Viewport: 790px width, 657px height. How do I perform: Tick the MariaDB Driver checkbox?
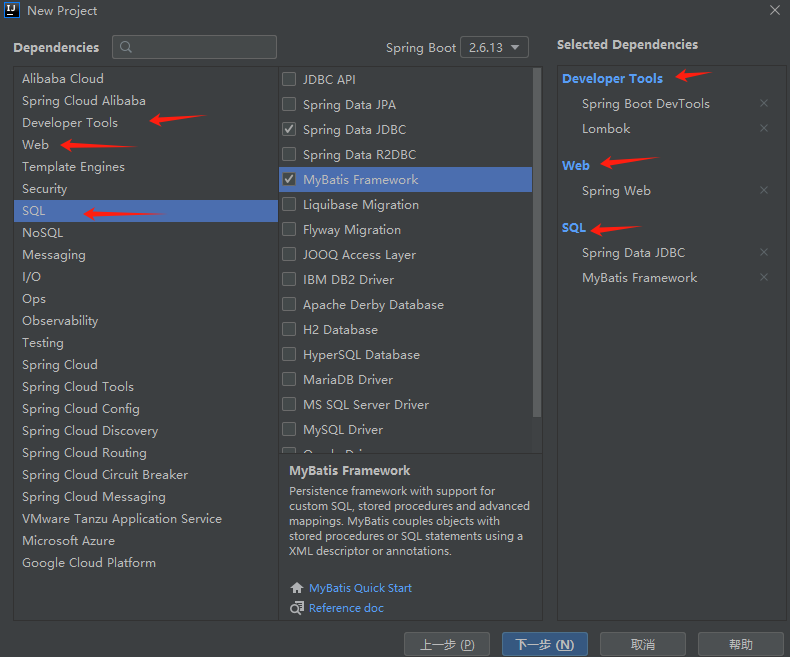(289, 379)
